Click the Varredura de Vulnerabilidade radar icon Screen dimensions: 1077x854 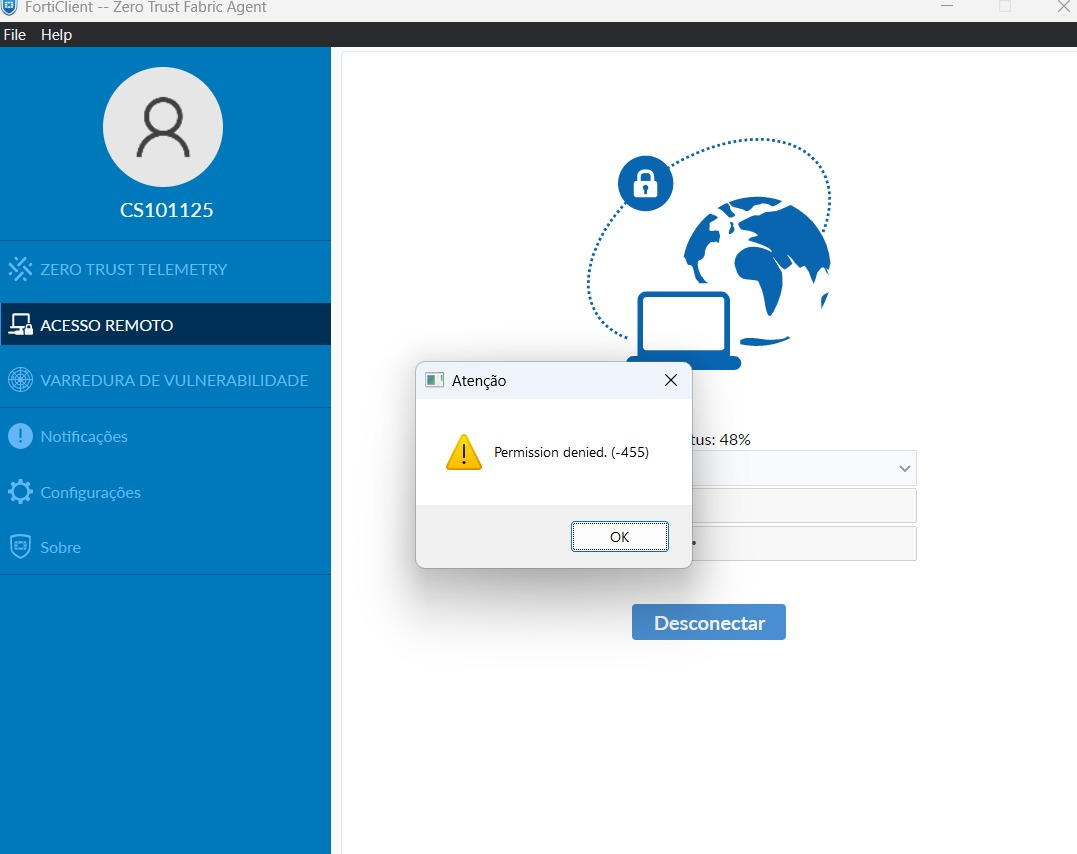20,380
